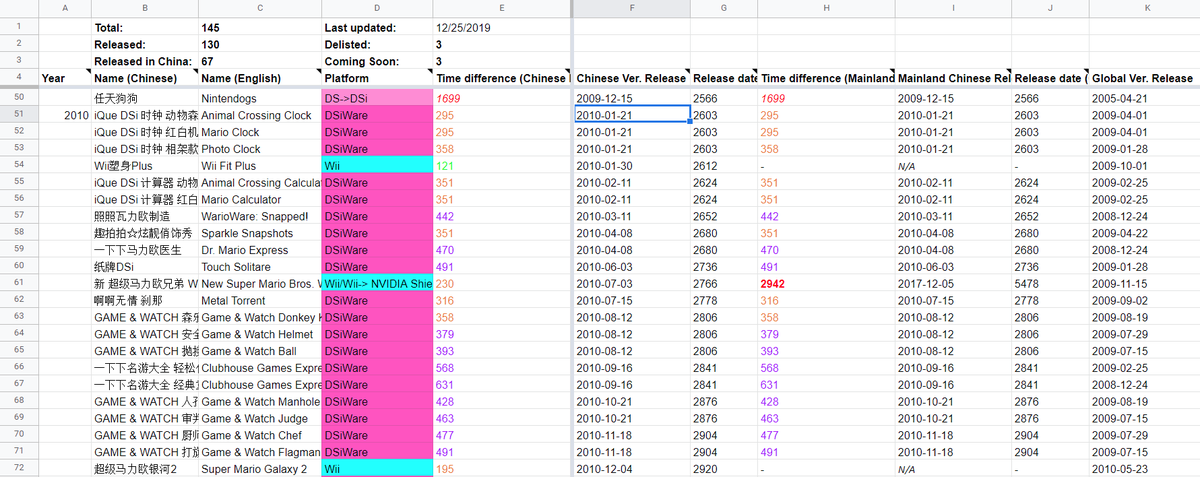Click the 'Dr. Mario Express' cell
The height and width of the screenshot is (477, 1200).
(260, 250)
